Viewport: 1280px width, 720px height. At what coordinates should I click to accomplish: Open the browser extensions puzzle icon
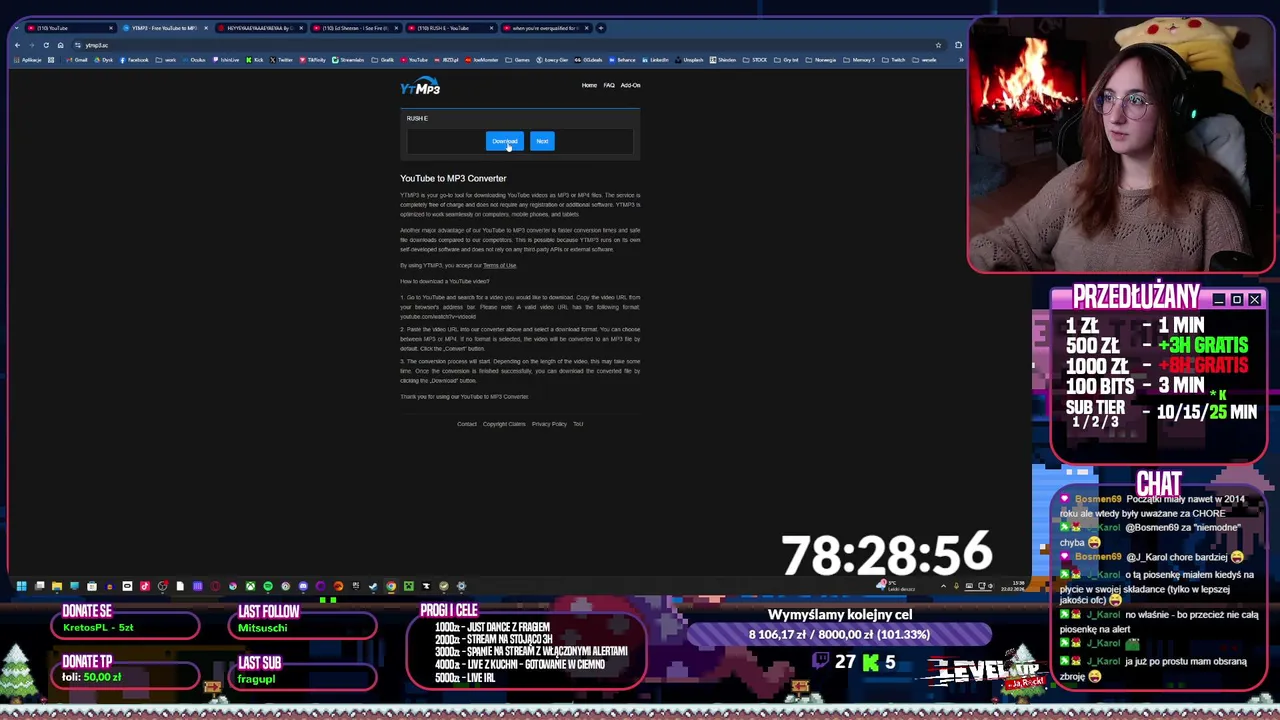[x=958, y=45]
